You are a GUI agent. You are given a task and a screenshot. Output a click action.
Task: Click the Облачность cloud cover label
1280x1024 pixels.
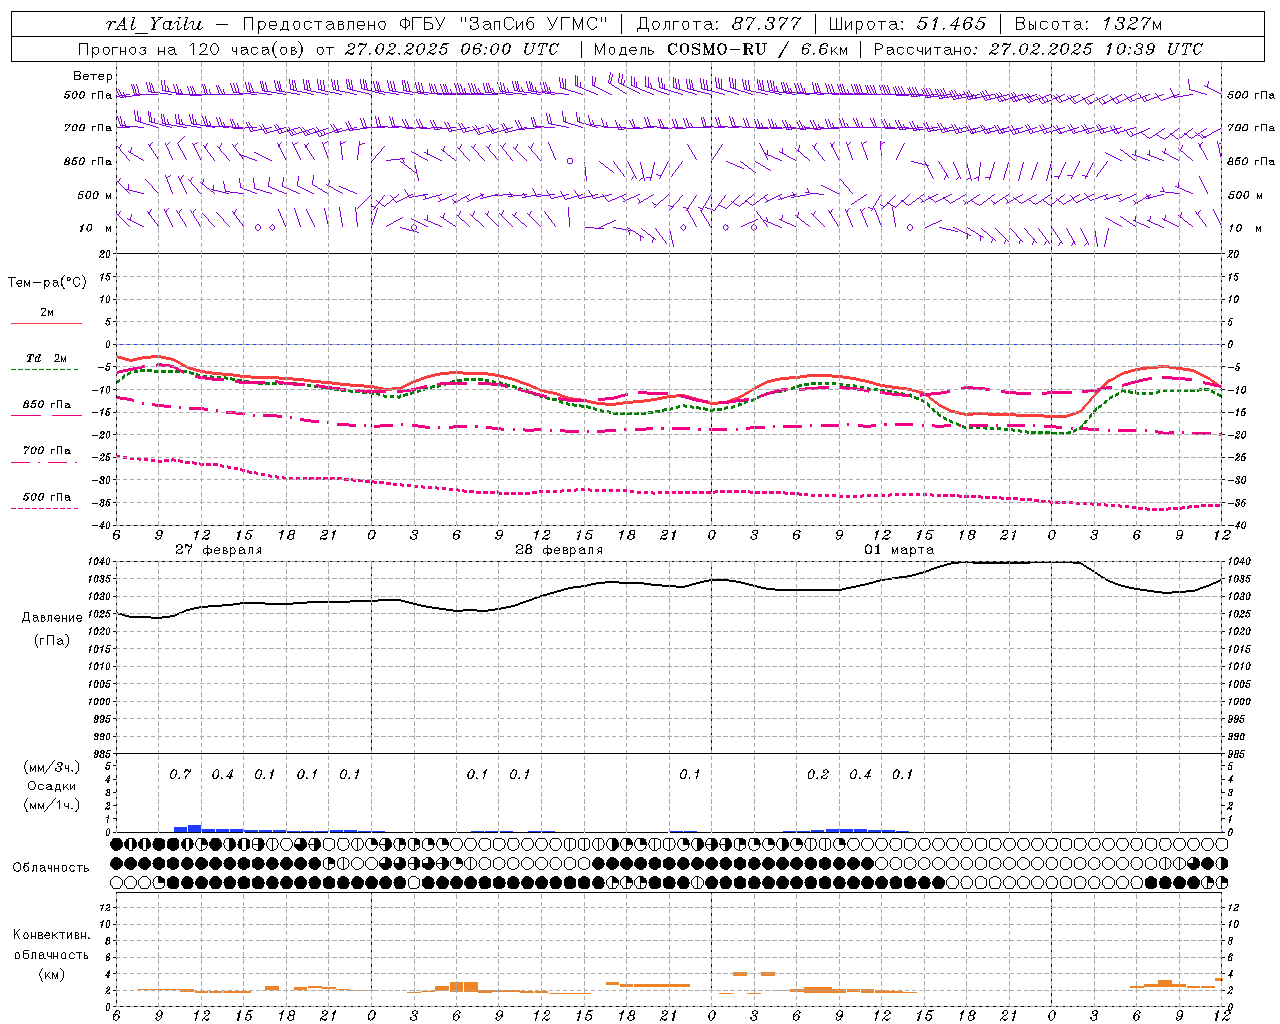click(51, 867)
